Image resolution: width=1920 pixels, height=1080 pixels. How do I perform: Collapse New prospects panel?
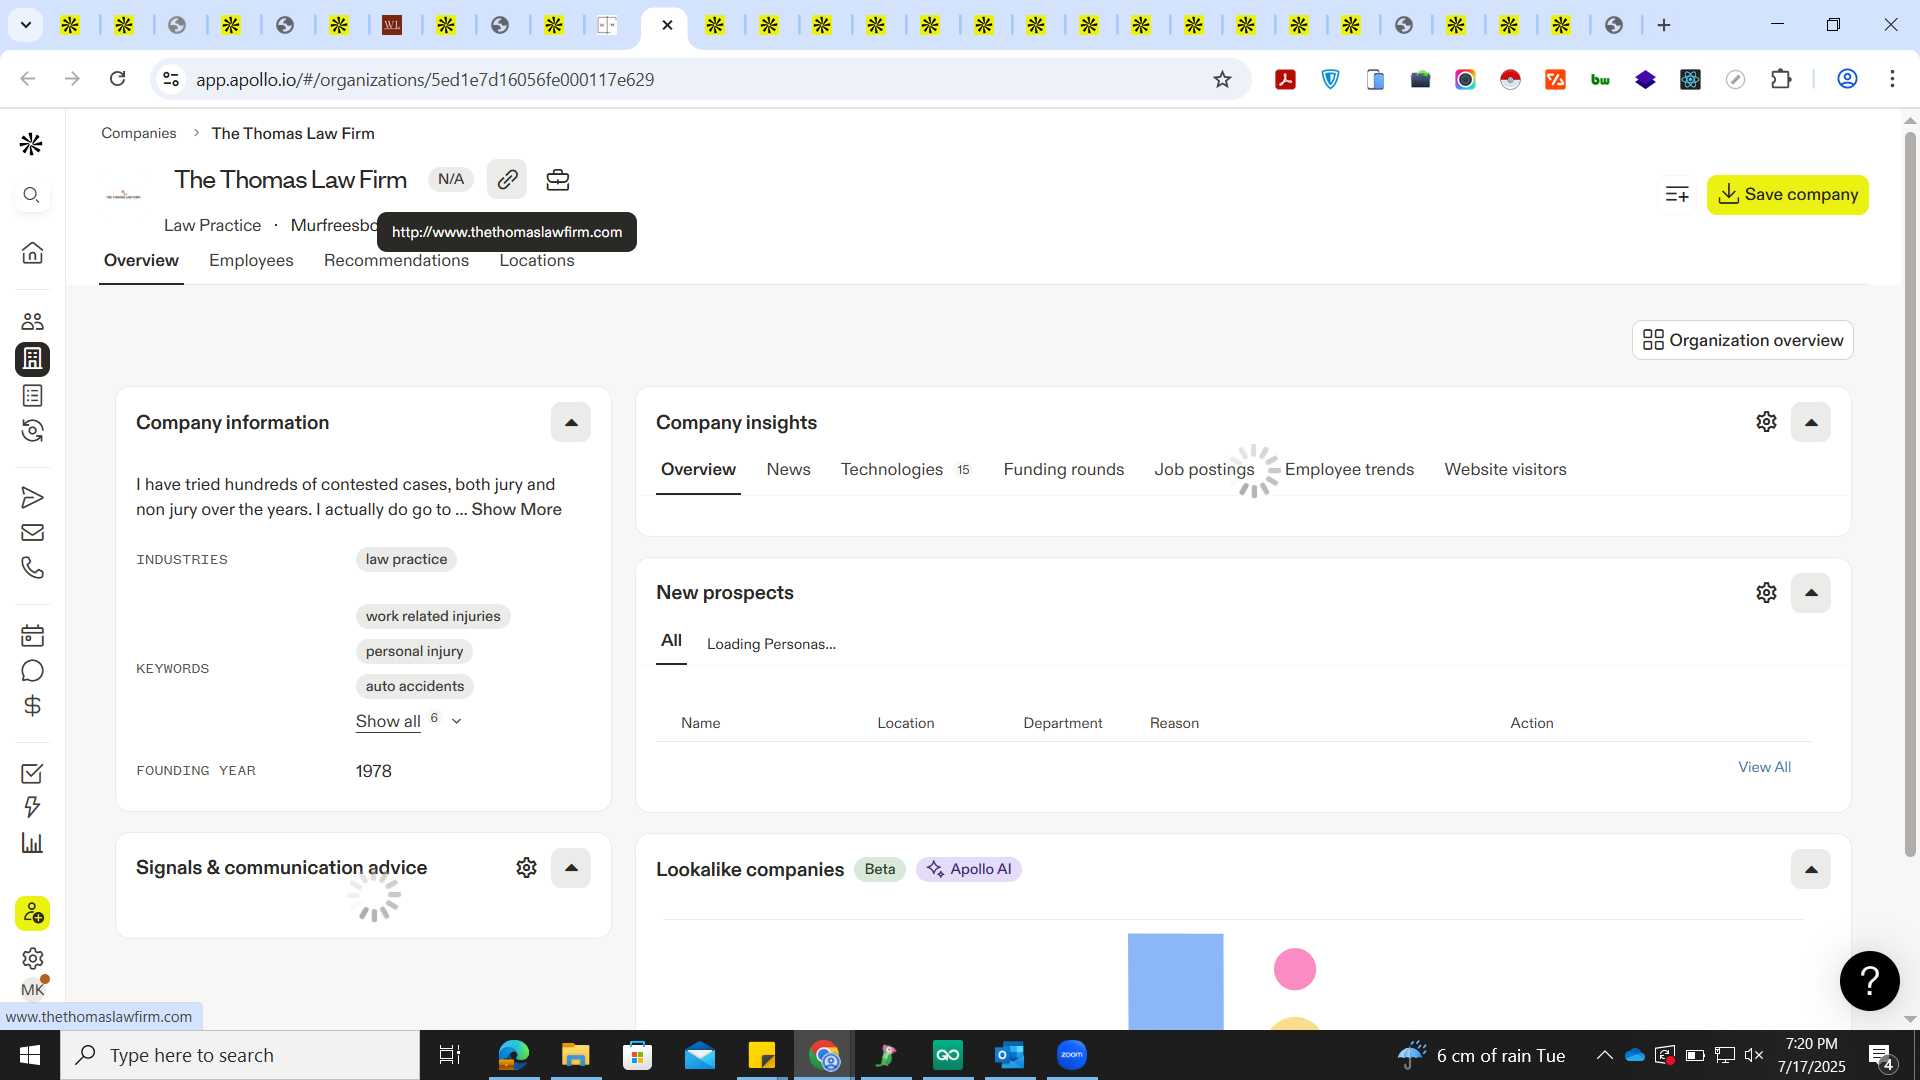[1811, 593]
